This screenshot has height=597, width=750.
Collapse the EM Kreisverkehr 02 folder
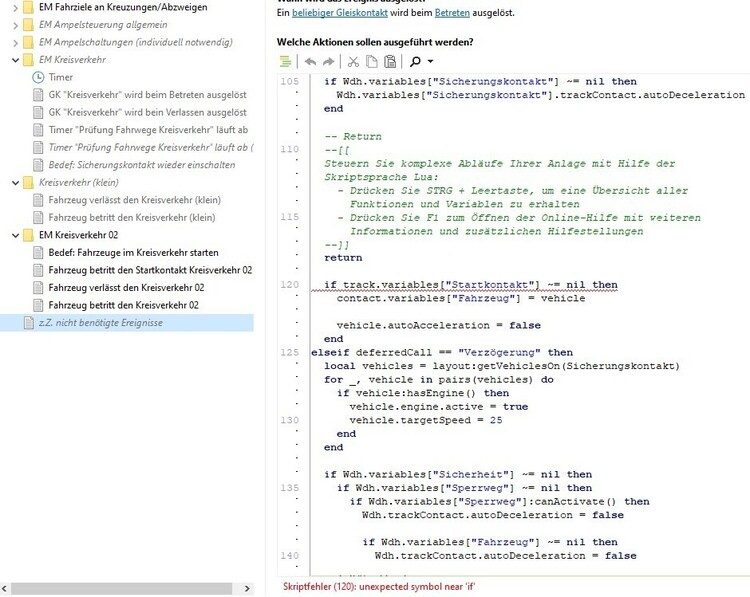click(14, 235)
